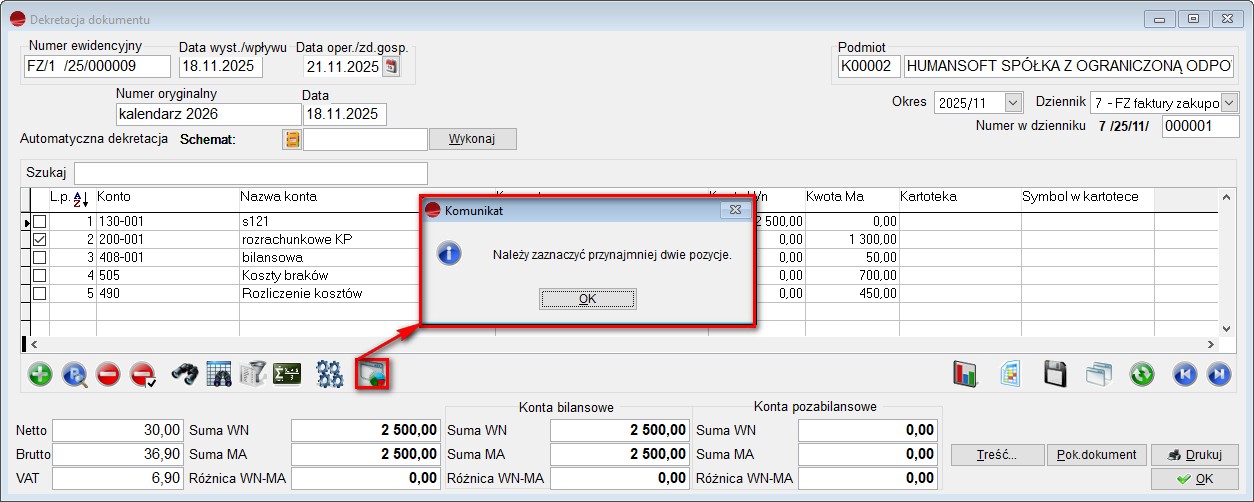
Task: Click the red minus delete-entry icon
Action: click(x=109, y=374)
